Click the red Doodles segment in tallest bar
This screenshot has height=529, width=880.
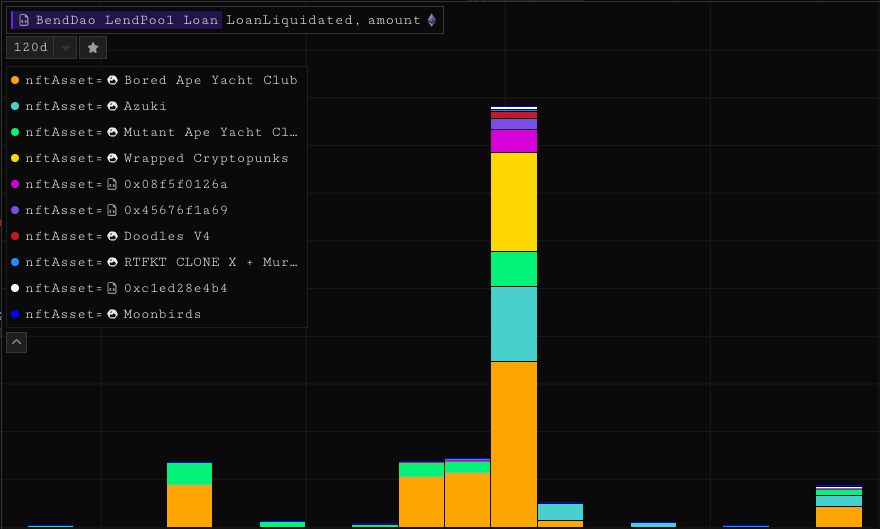[514, 115]
